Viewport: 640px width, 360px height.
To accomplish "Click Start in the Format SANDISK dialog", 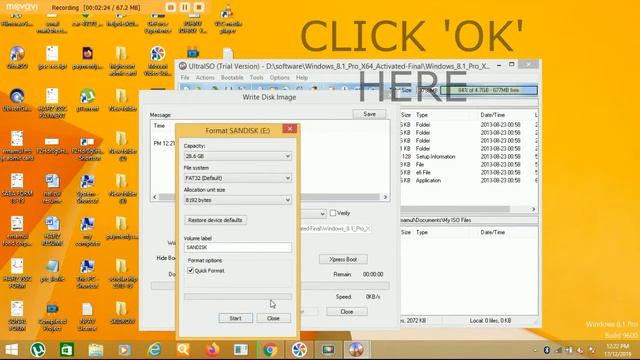I will pos(236,318).
